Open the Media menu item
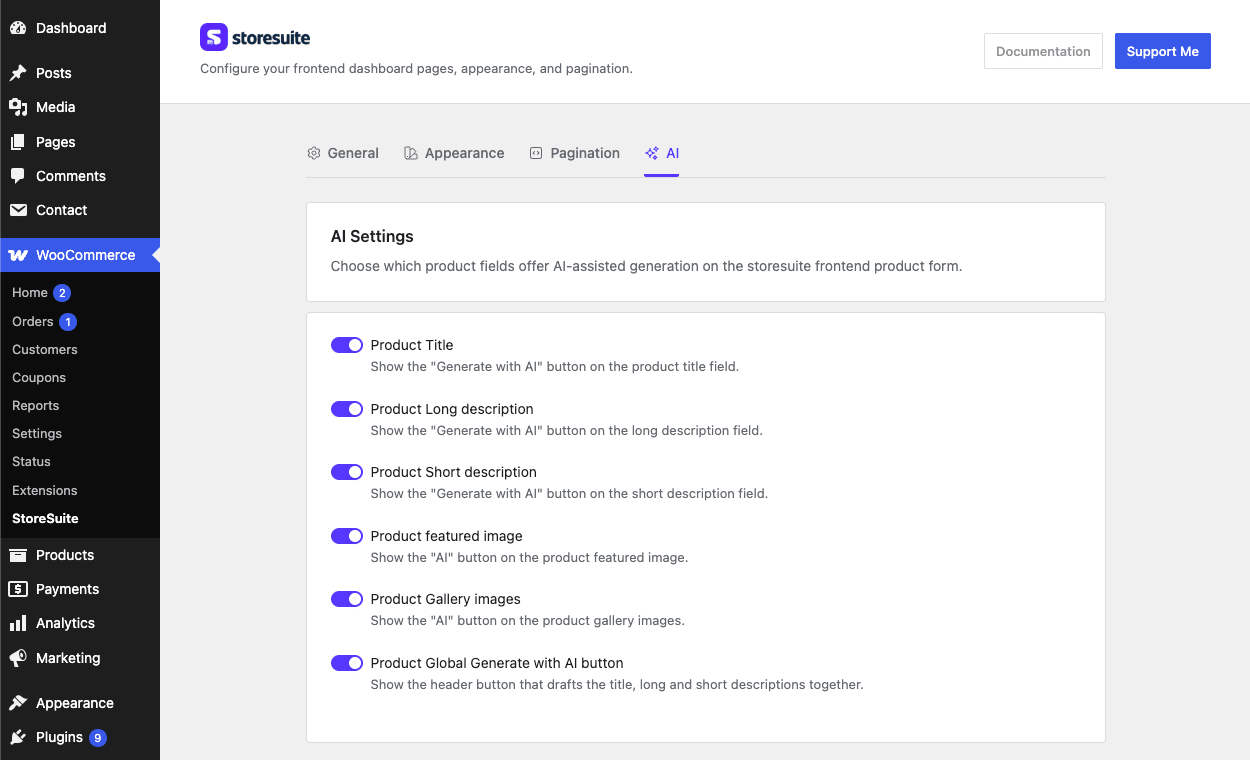Viewport: 1250px width, 760px height. click(x=80, y=107)
